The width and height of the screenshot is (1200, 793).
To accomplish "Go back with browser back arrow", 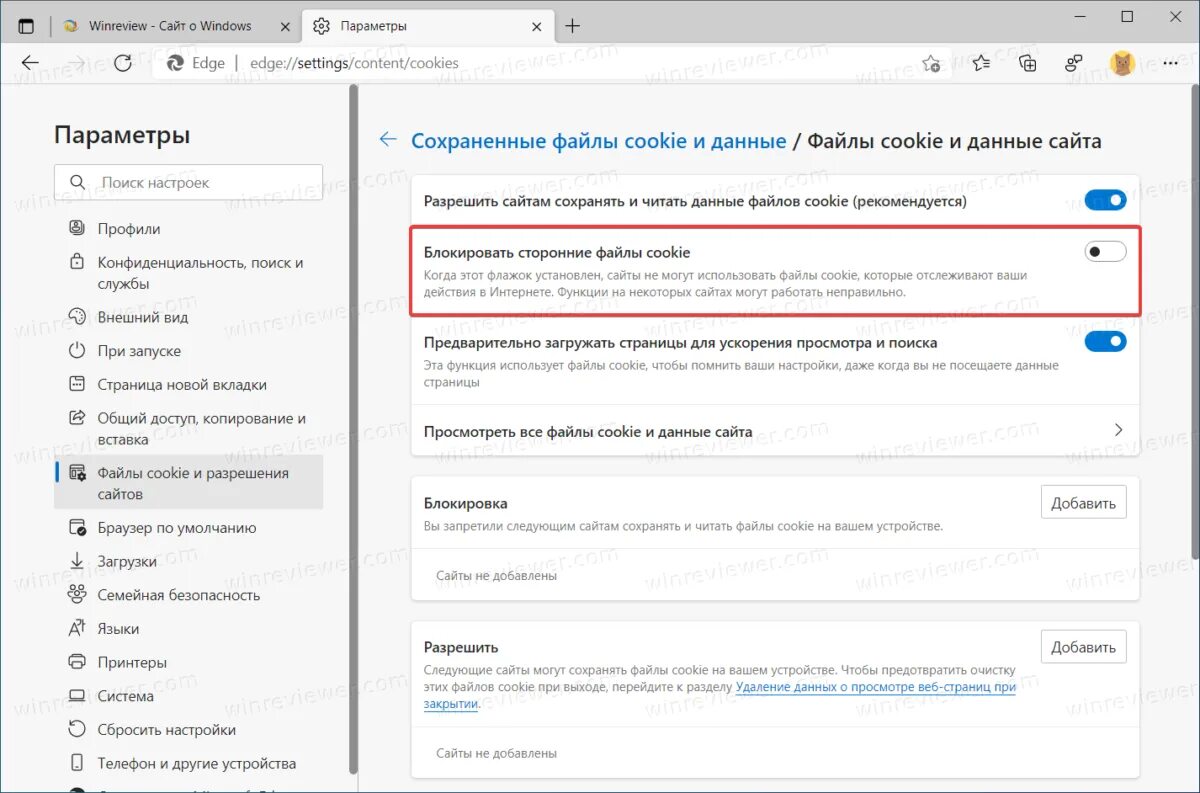I will click(30, 63).
